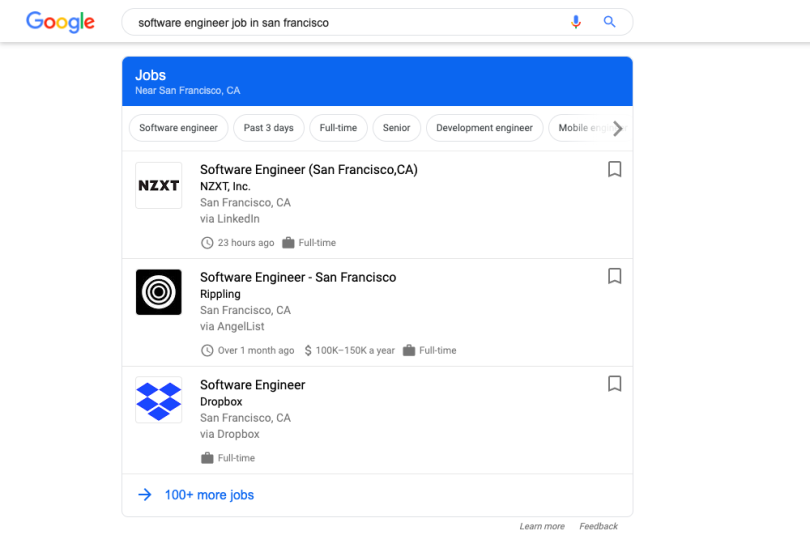Click via AngelList source text
This screenshot has width=810, height=535.
[232, 326]
